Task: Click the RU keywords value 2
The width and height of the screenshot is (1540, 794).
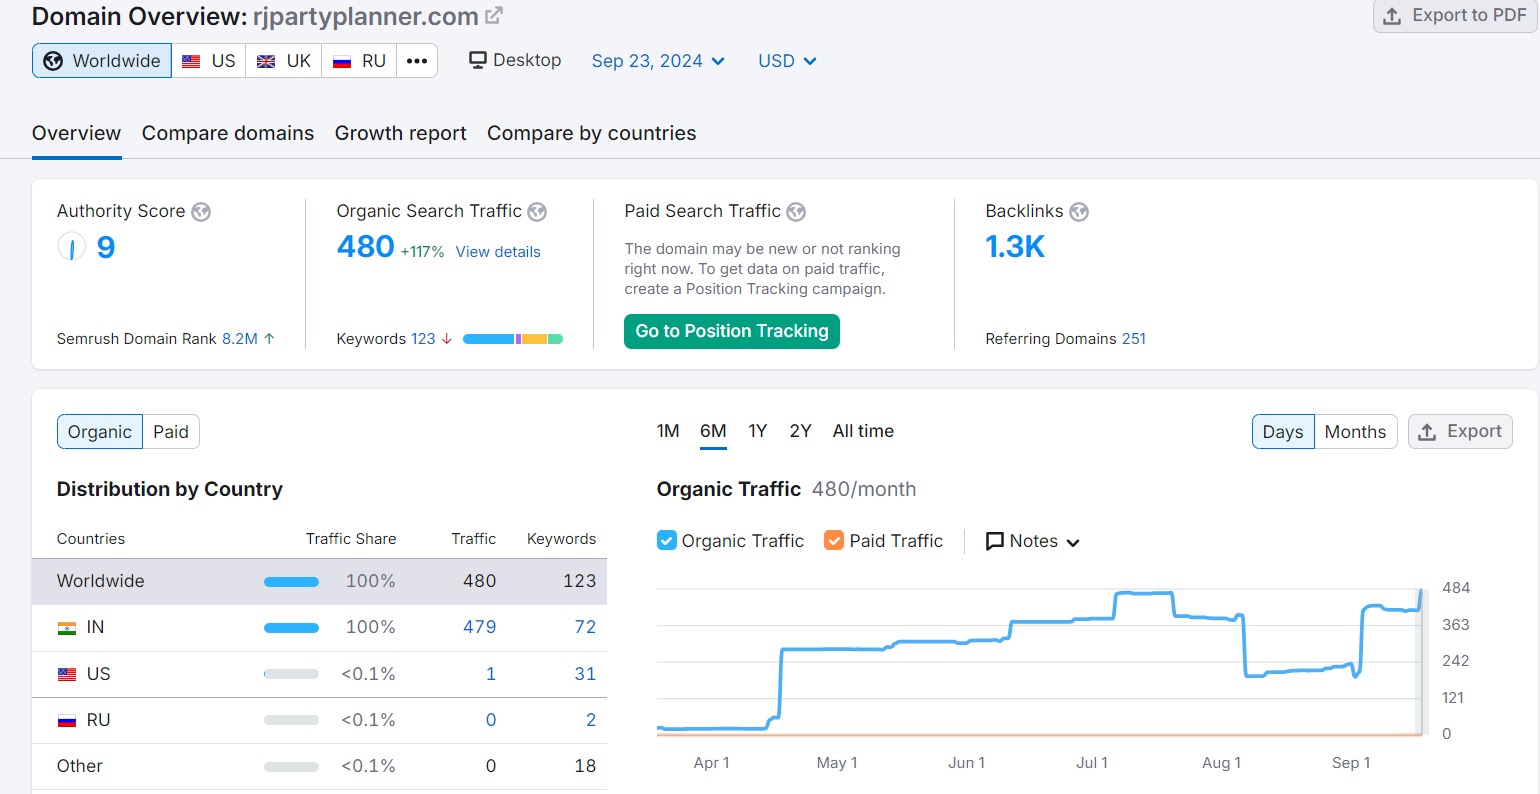Action: (x=591, y=720)
